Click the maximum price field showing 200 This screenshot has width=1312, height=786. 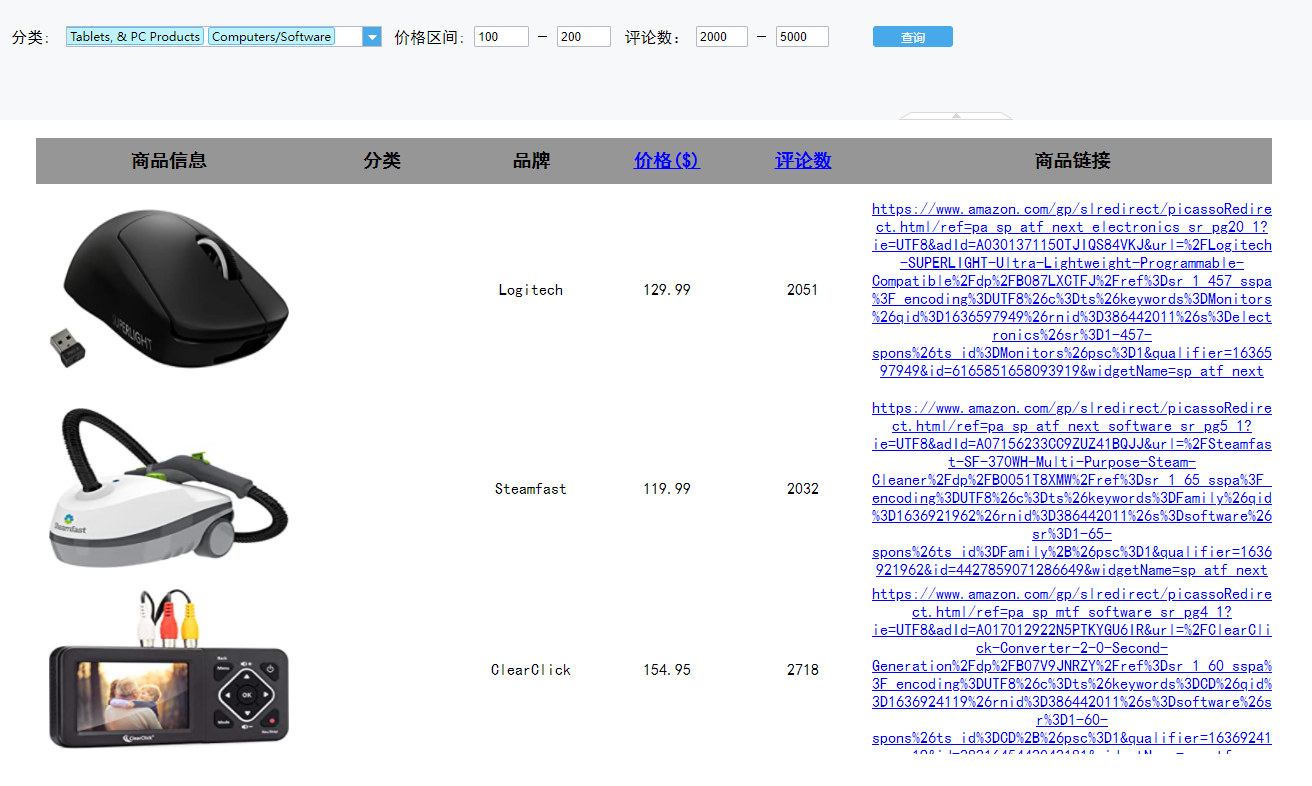[x=584, y=37]
